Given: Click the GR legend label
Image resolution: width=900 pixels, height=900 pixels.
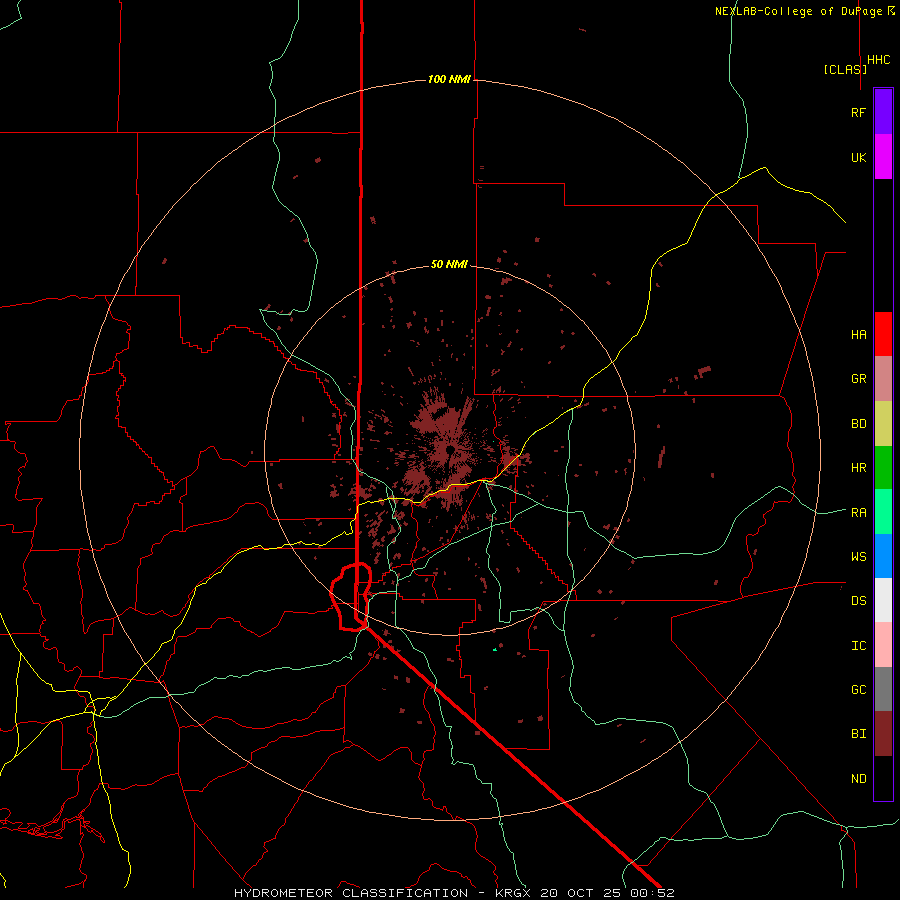Looking at the screenshot, I should [858, 379].
